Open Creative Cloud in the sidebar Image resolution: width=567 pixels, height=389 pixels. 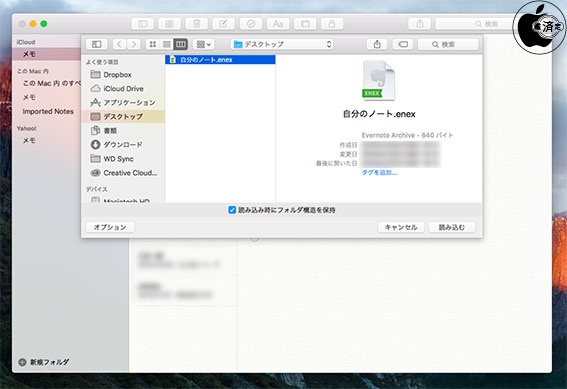(123, 173)
